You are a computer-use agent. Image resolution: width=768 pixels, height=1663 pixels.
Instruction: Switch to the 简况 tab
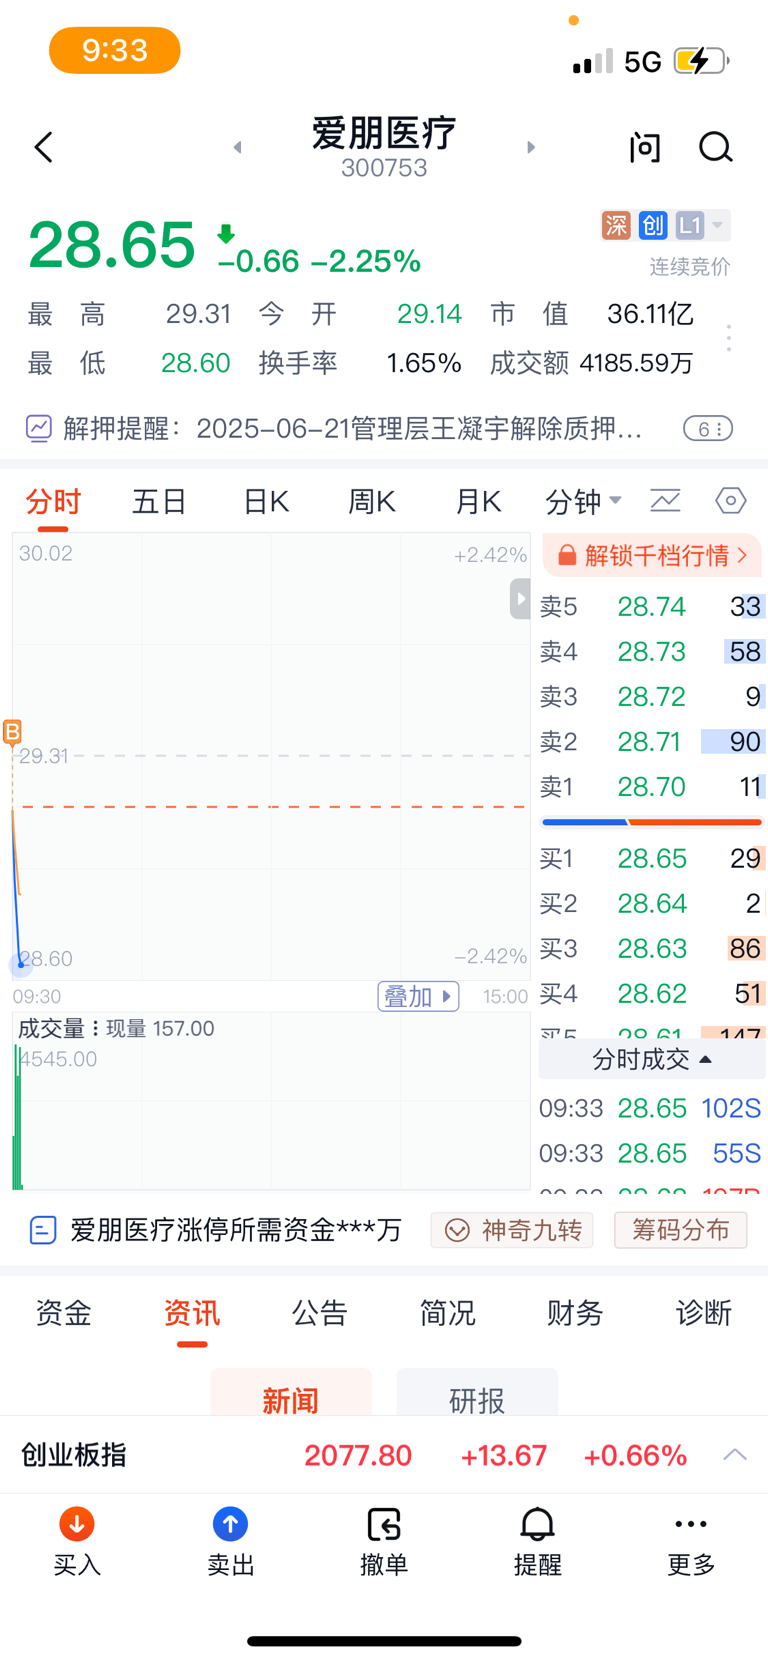[x=448, y=1313]
